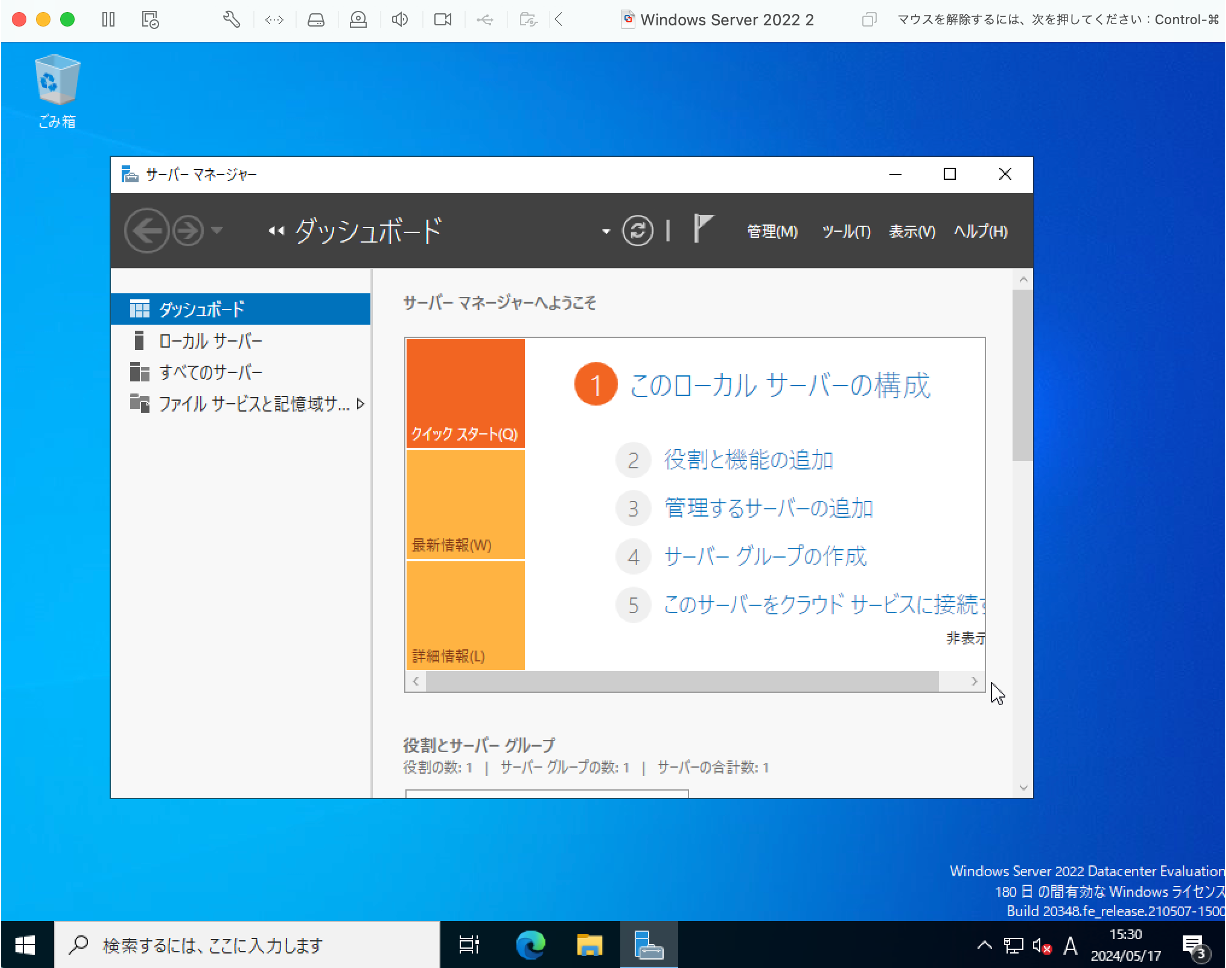Click the Server Manager taskbar icon

pyautogui.click(x=650, y=944)
